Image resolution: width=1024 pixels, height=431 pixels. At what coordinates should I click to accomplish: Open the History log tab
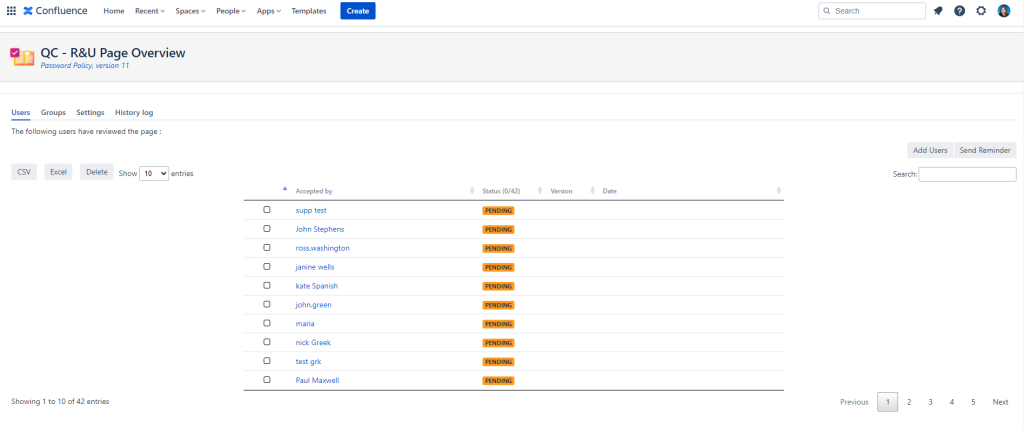tap(134, 112)
